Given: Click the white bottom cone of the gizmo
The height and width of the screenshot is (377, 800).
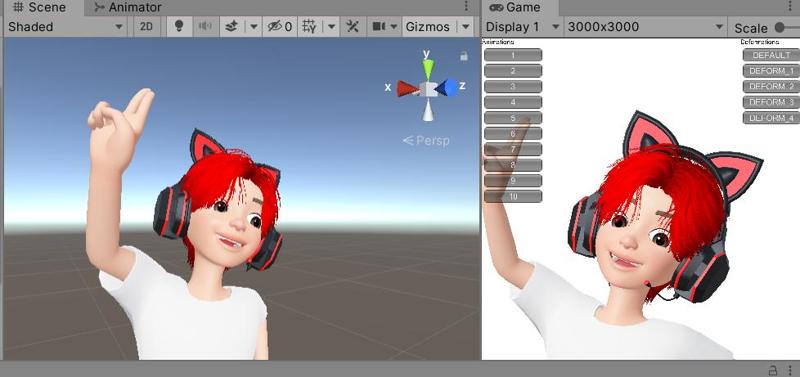Looking at the screenshot, I should coord(428,111).
